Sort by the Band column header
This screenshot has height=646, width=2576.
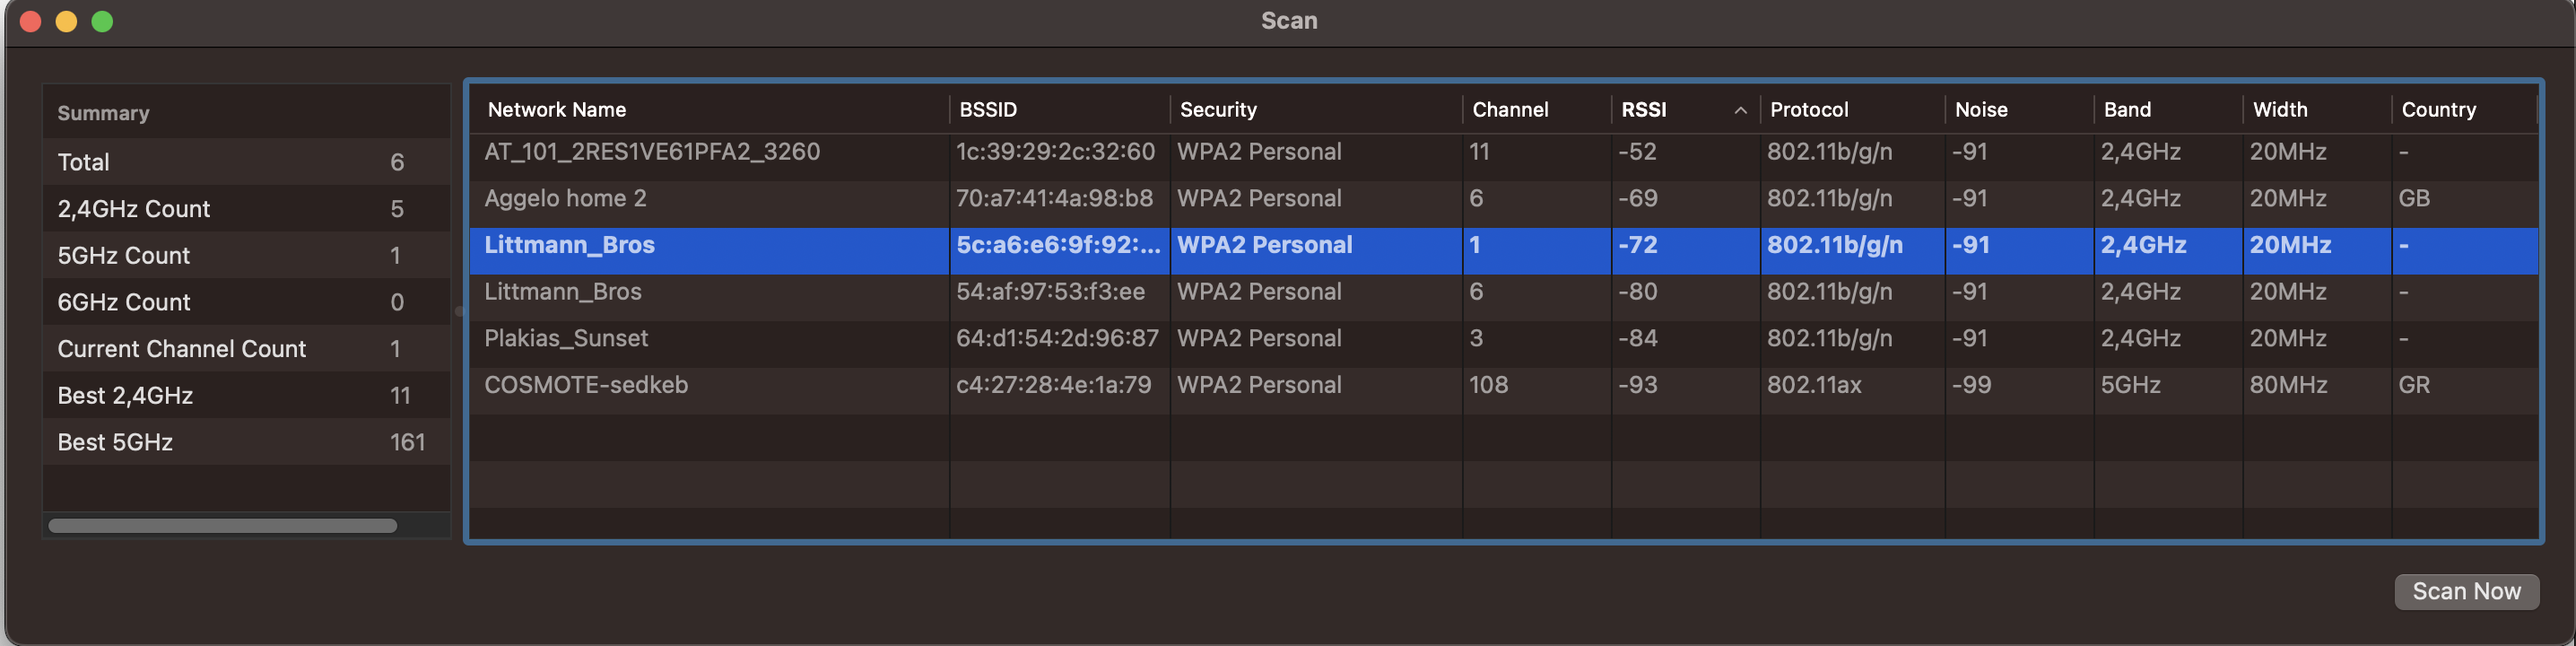click(2126, 110)
